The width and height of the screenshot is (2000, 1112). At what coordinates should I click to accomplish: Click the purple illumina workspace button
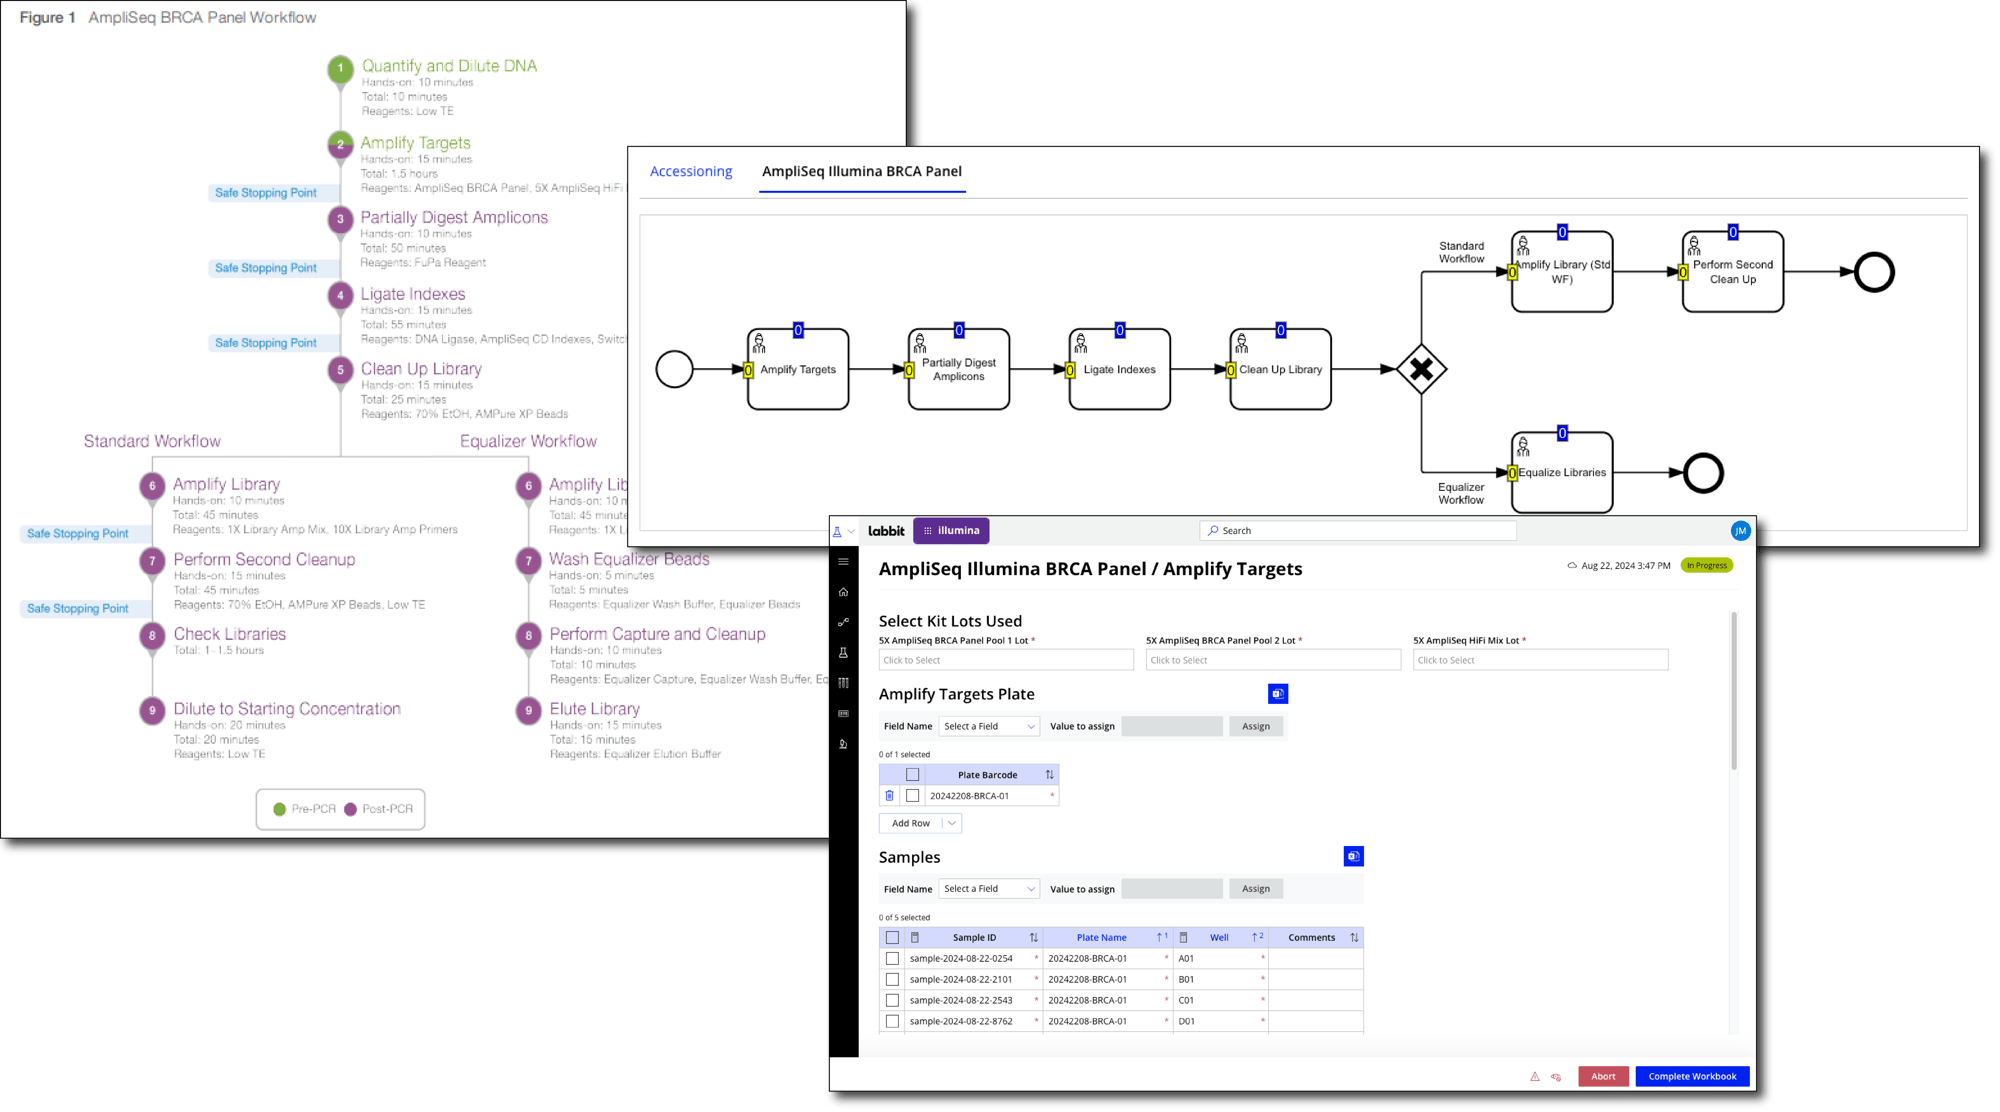(x=951, y=531)
